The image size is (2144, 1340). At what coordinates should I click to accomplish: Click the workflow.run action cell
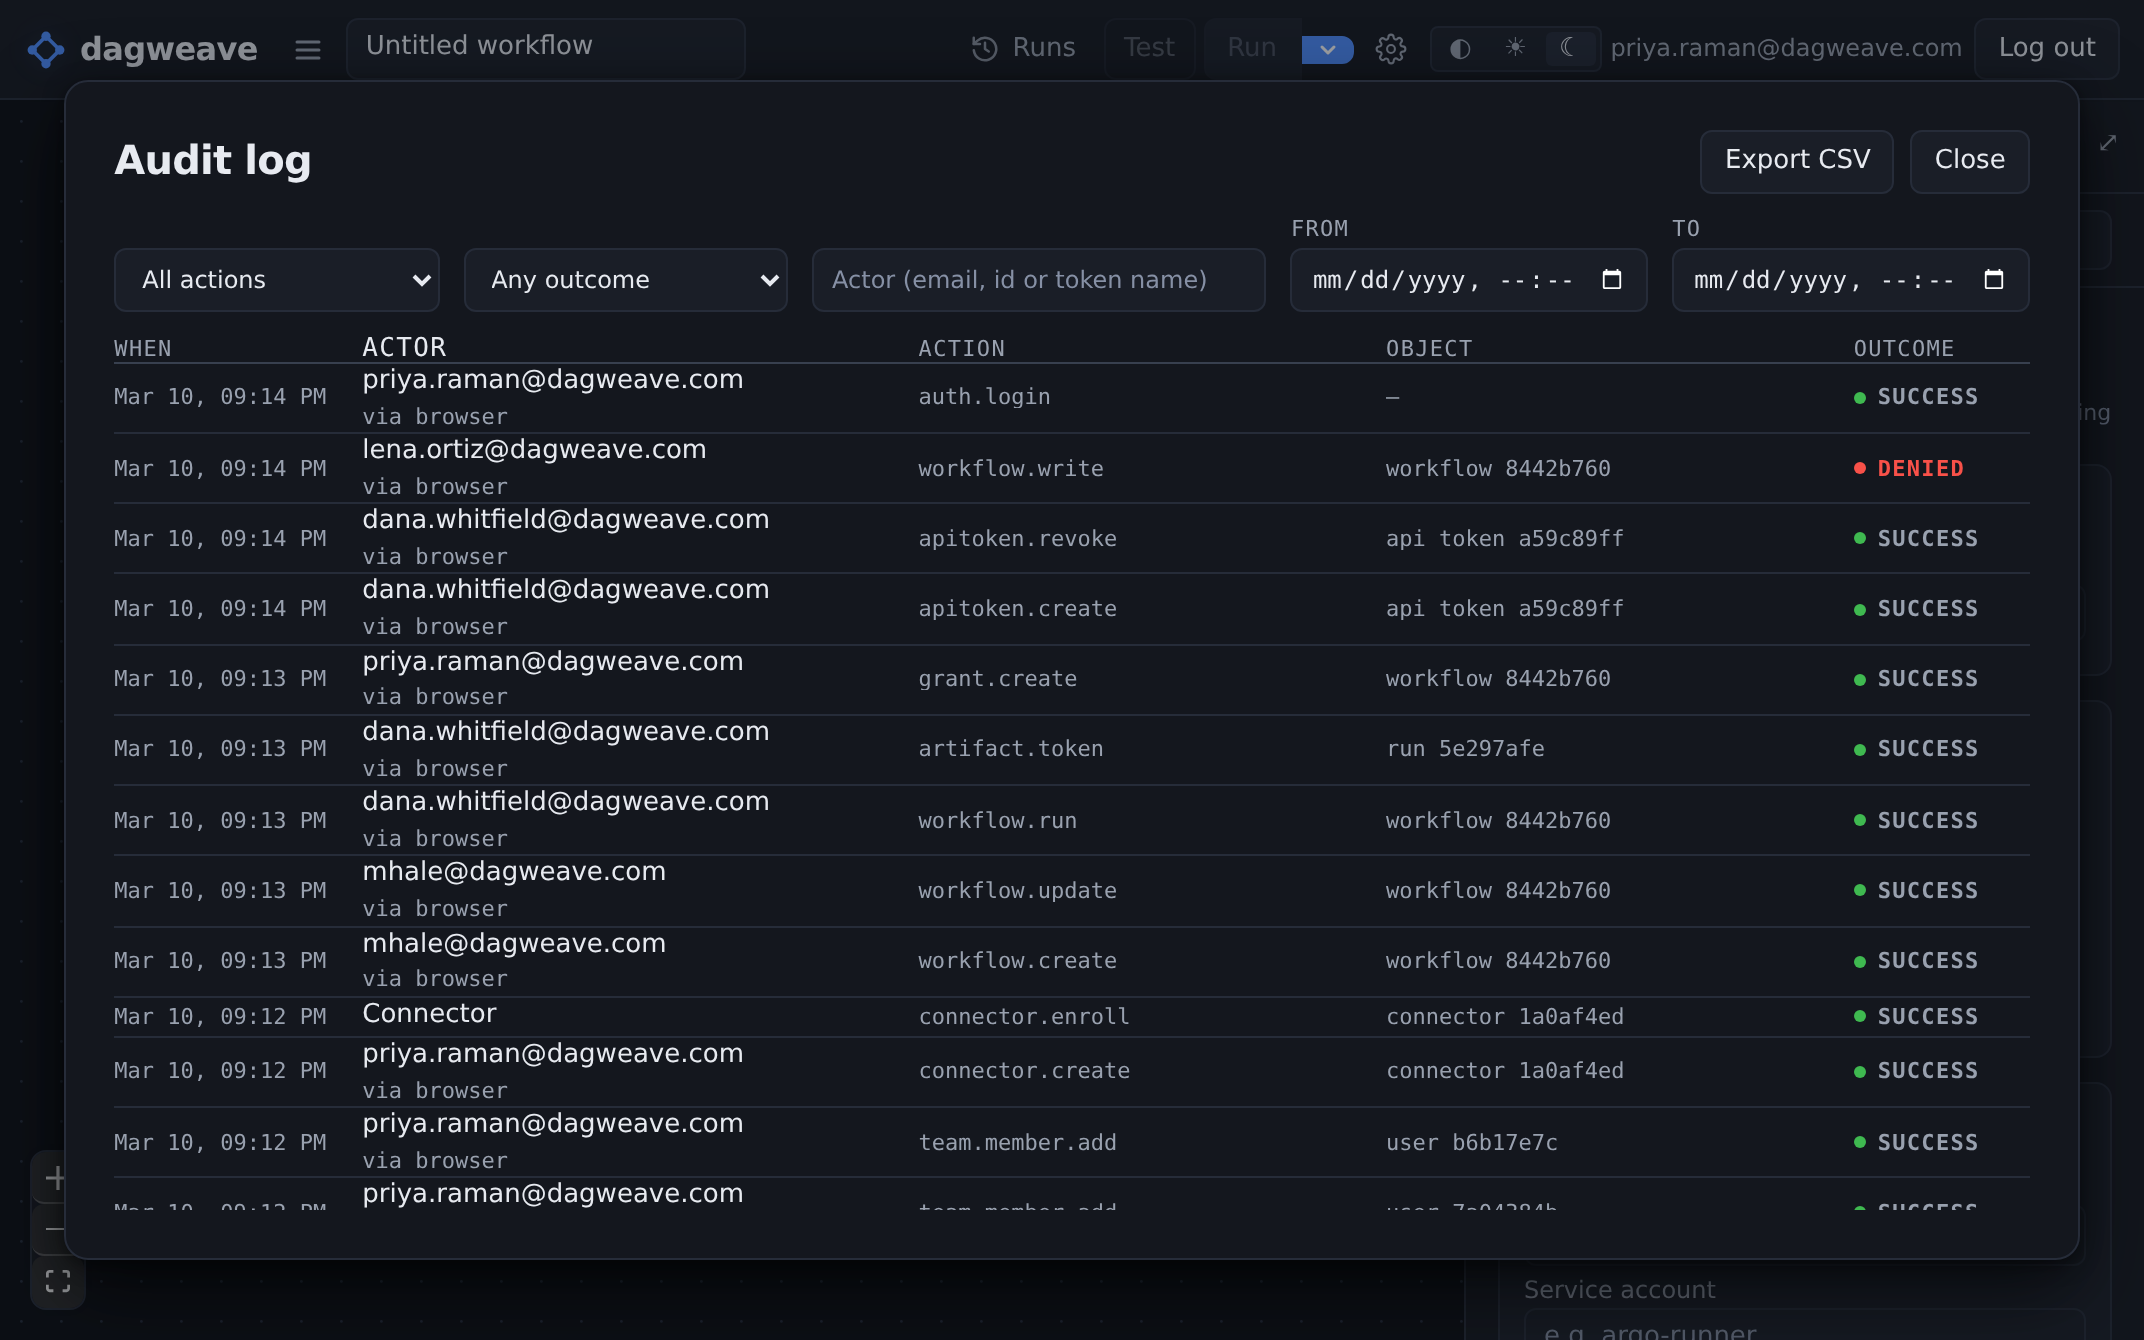click(997, 820)
